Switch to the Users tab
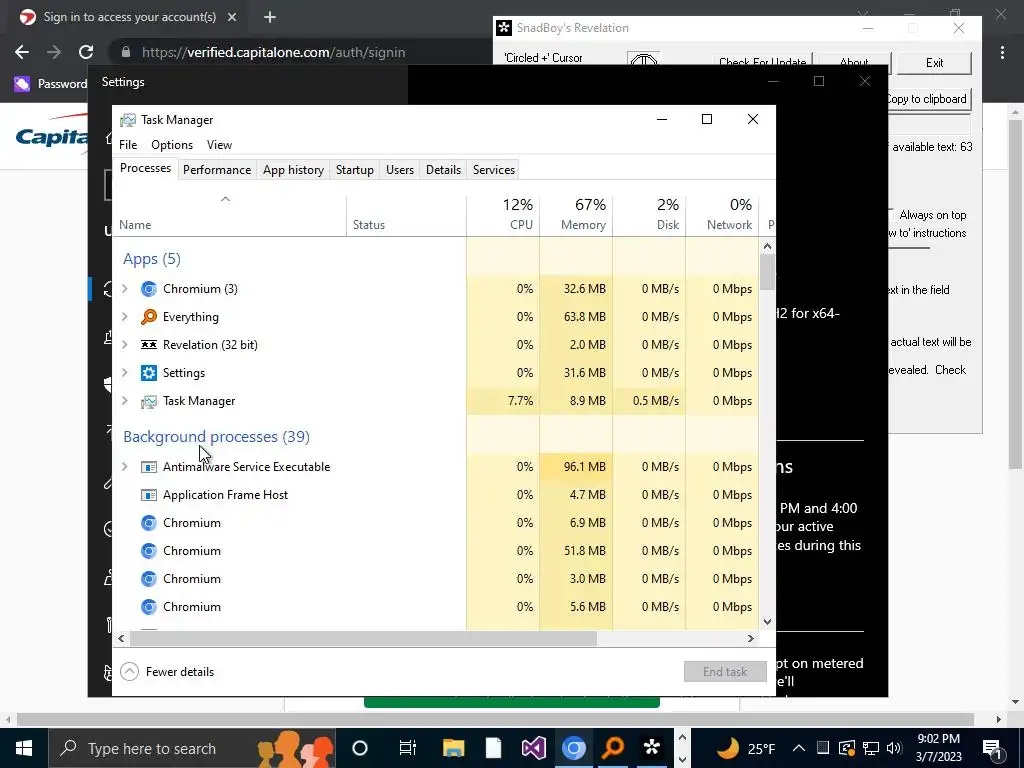The image size is (1024, 768). (x=400, y=170)
